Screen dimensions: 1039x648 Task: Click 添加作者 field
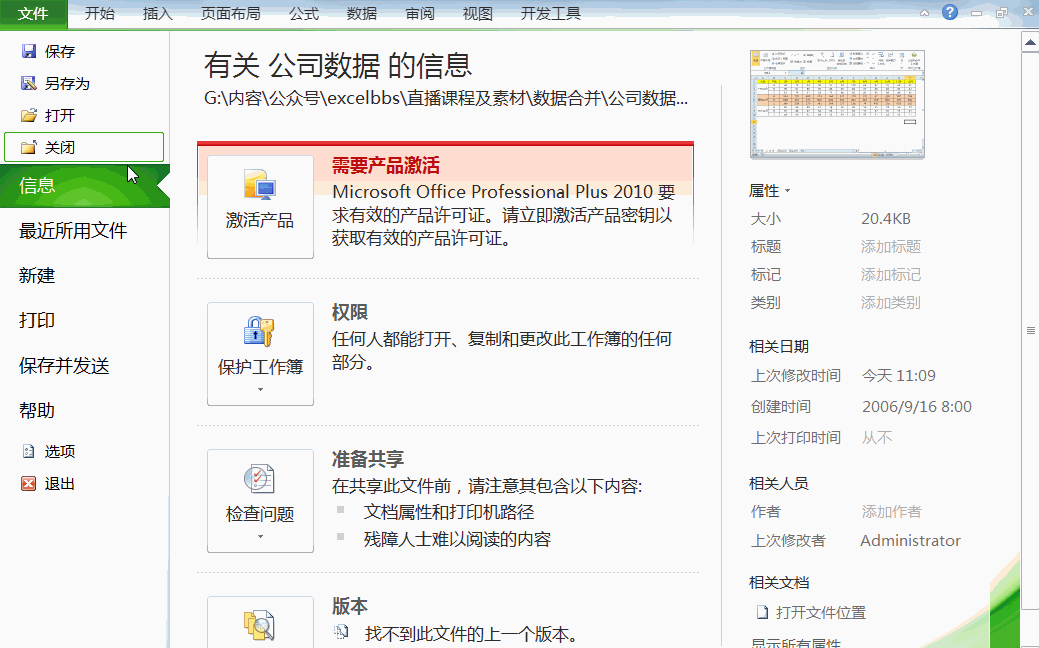tap(891, 512)
